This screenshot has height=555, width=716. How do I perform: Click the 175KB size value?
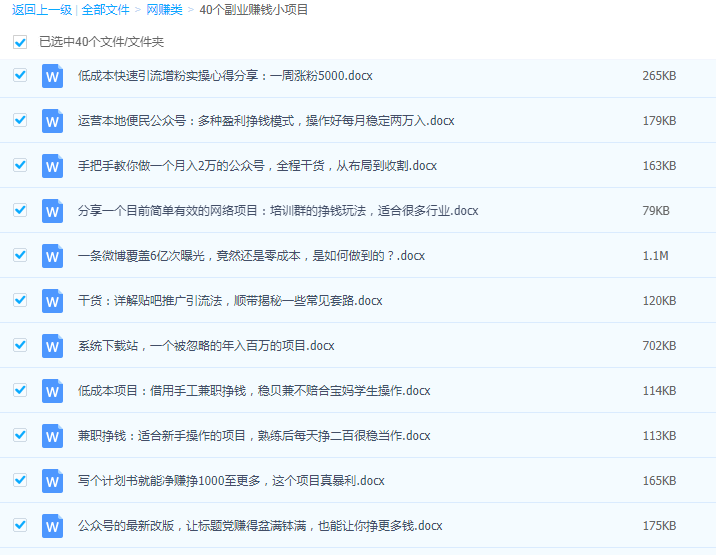pyautogui.click(x=659, y=526)
